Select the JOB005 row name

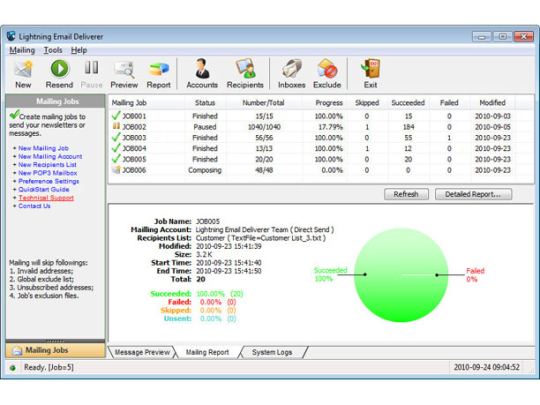(x=134, y=159)
